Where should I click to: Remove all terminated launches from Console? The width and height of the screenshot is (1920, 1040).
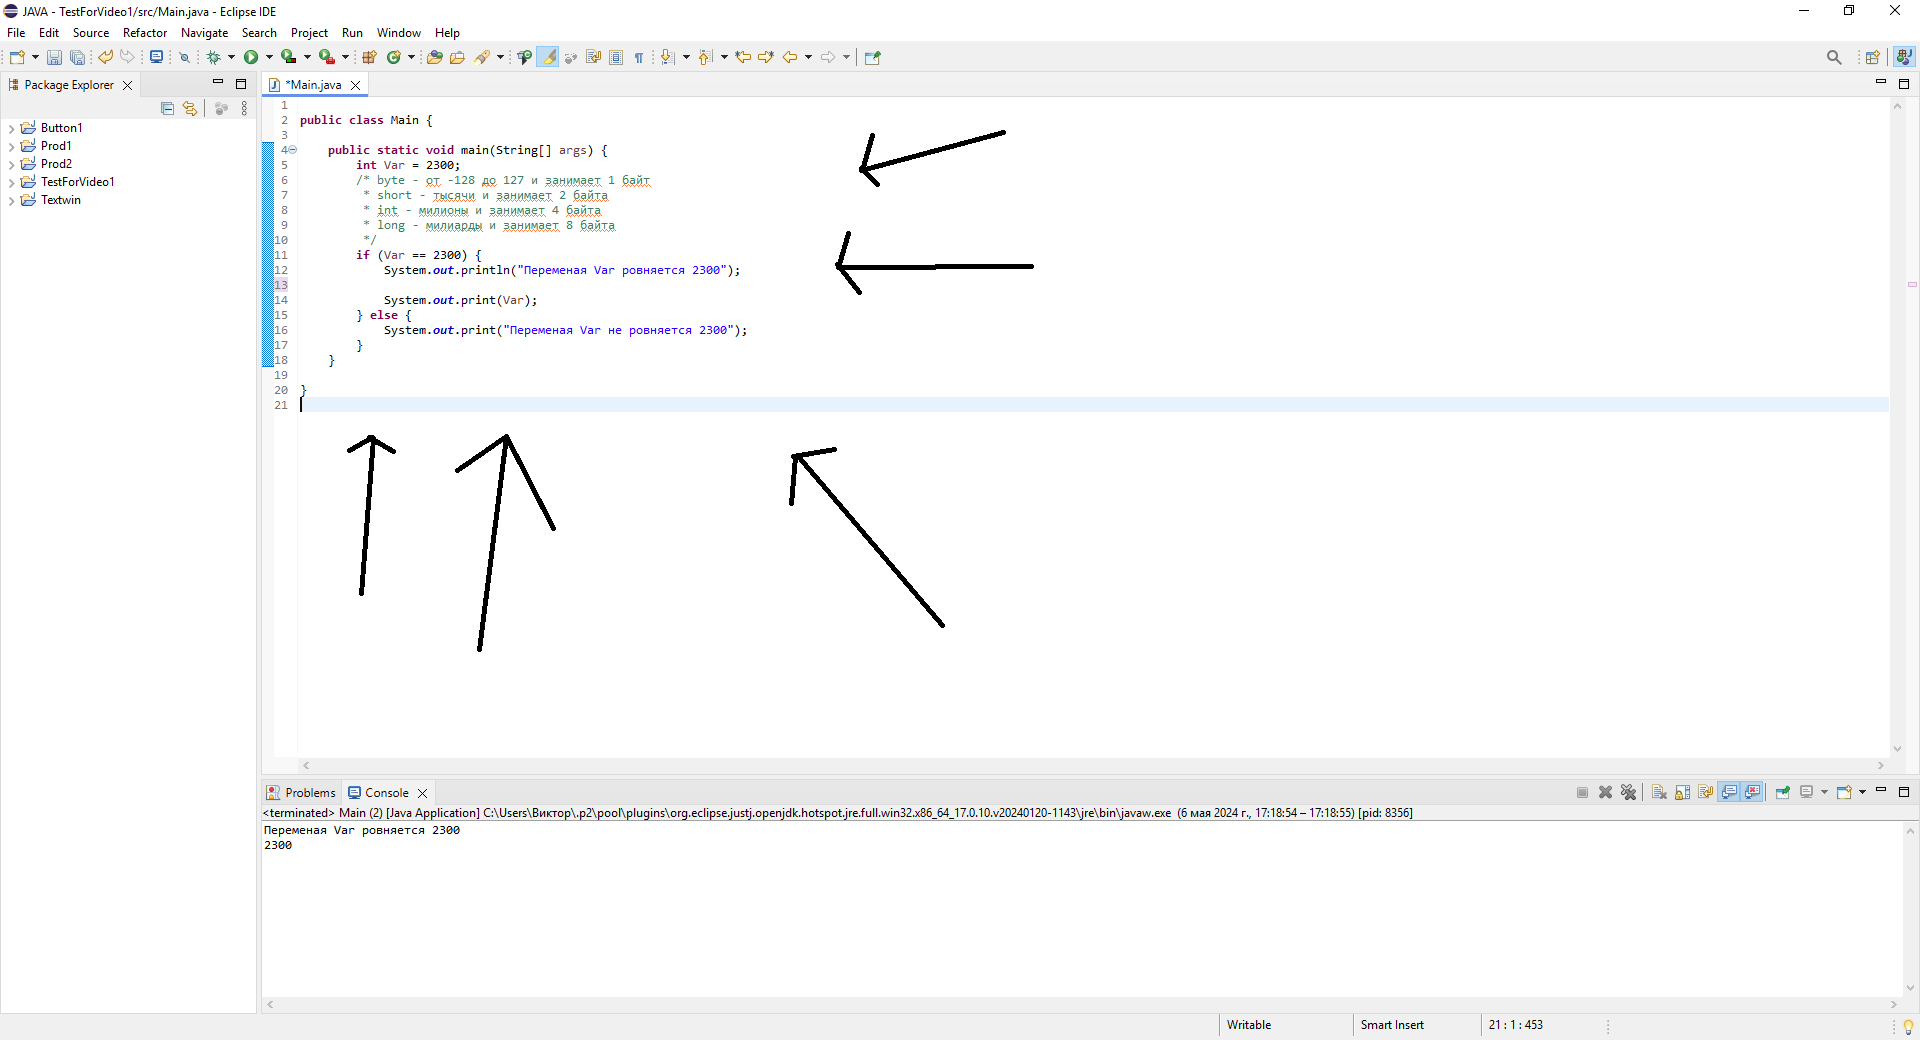point(1629,792)
